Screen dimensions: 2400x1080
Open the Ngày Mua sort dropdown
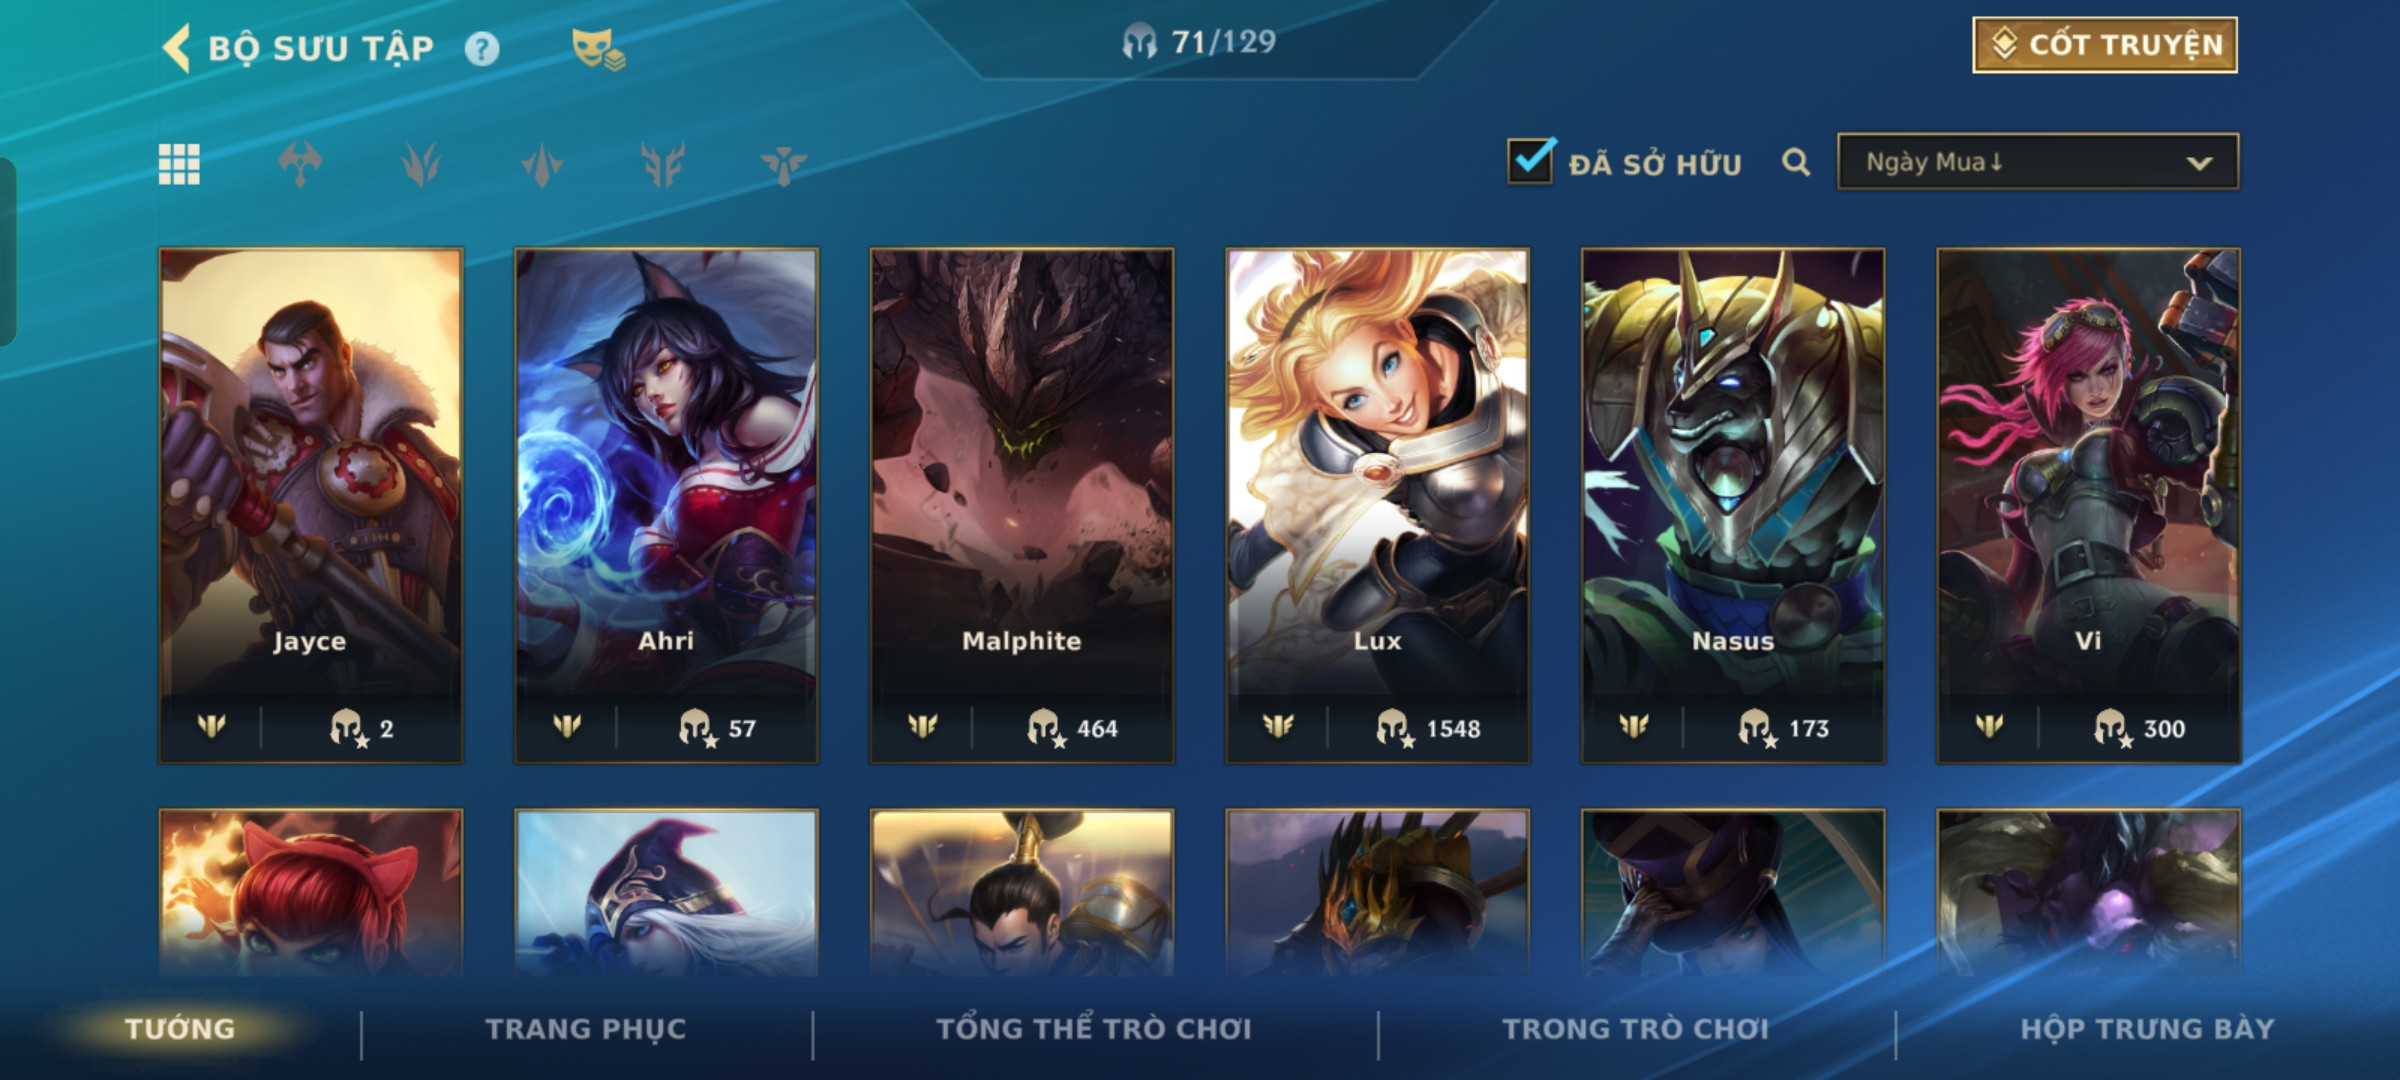point(2038,162)
